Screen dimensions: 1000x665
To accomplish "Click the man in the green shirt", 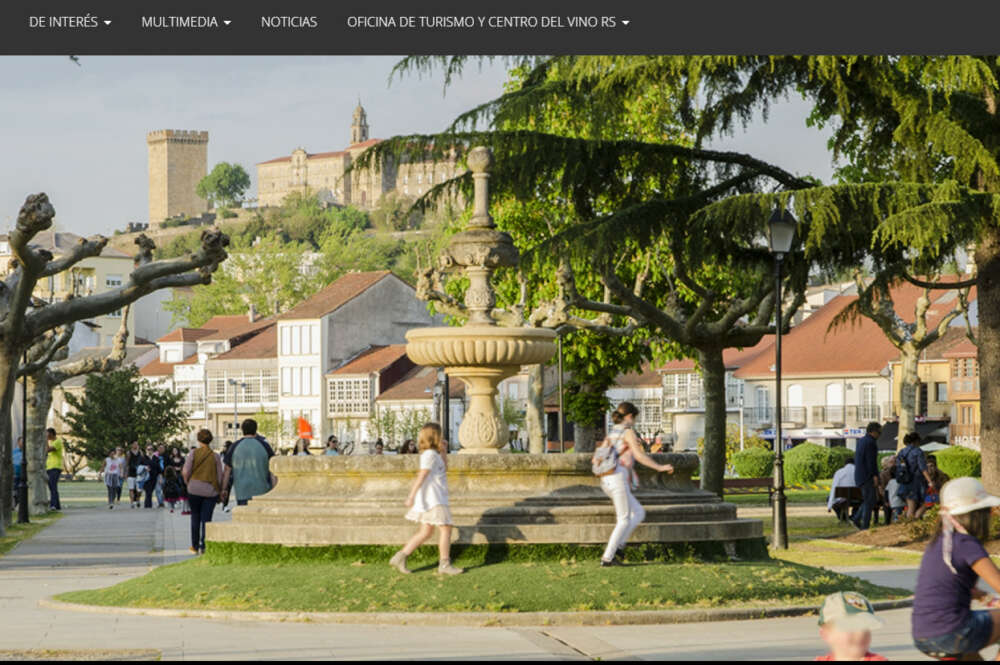I will tap(249, 463).
